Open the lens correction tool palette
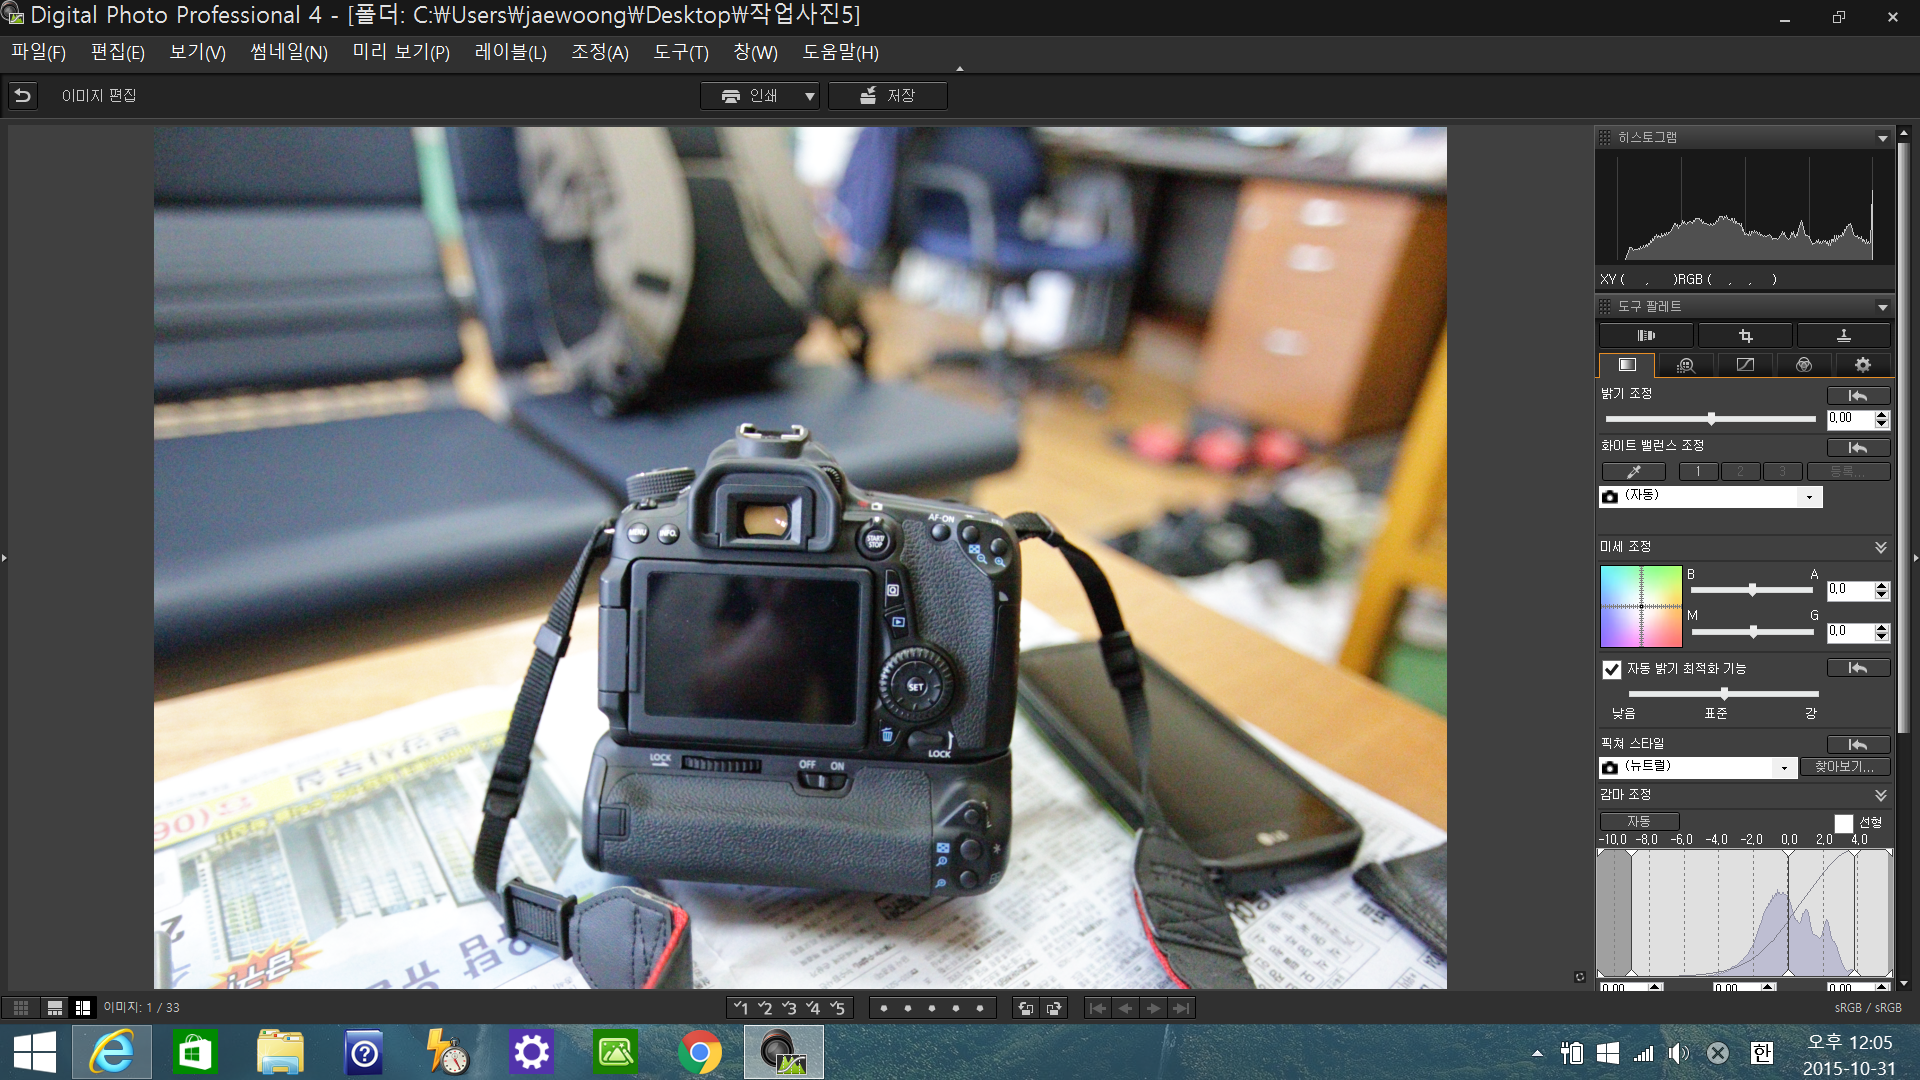The height and width of the screenshot is (1080, 1920). [1646, 336]
